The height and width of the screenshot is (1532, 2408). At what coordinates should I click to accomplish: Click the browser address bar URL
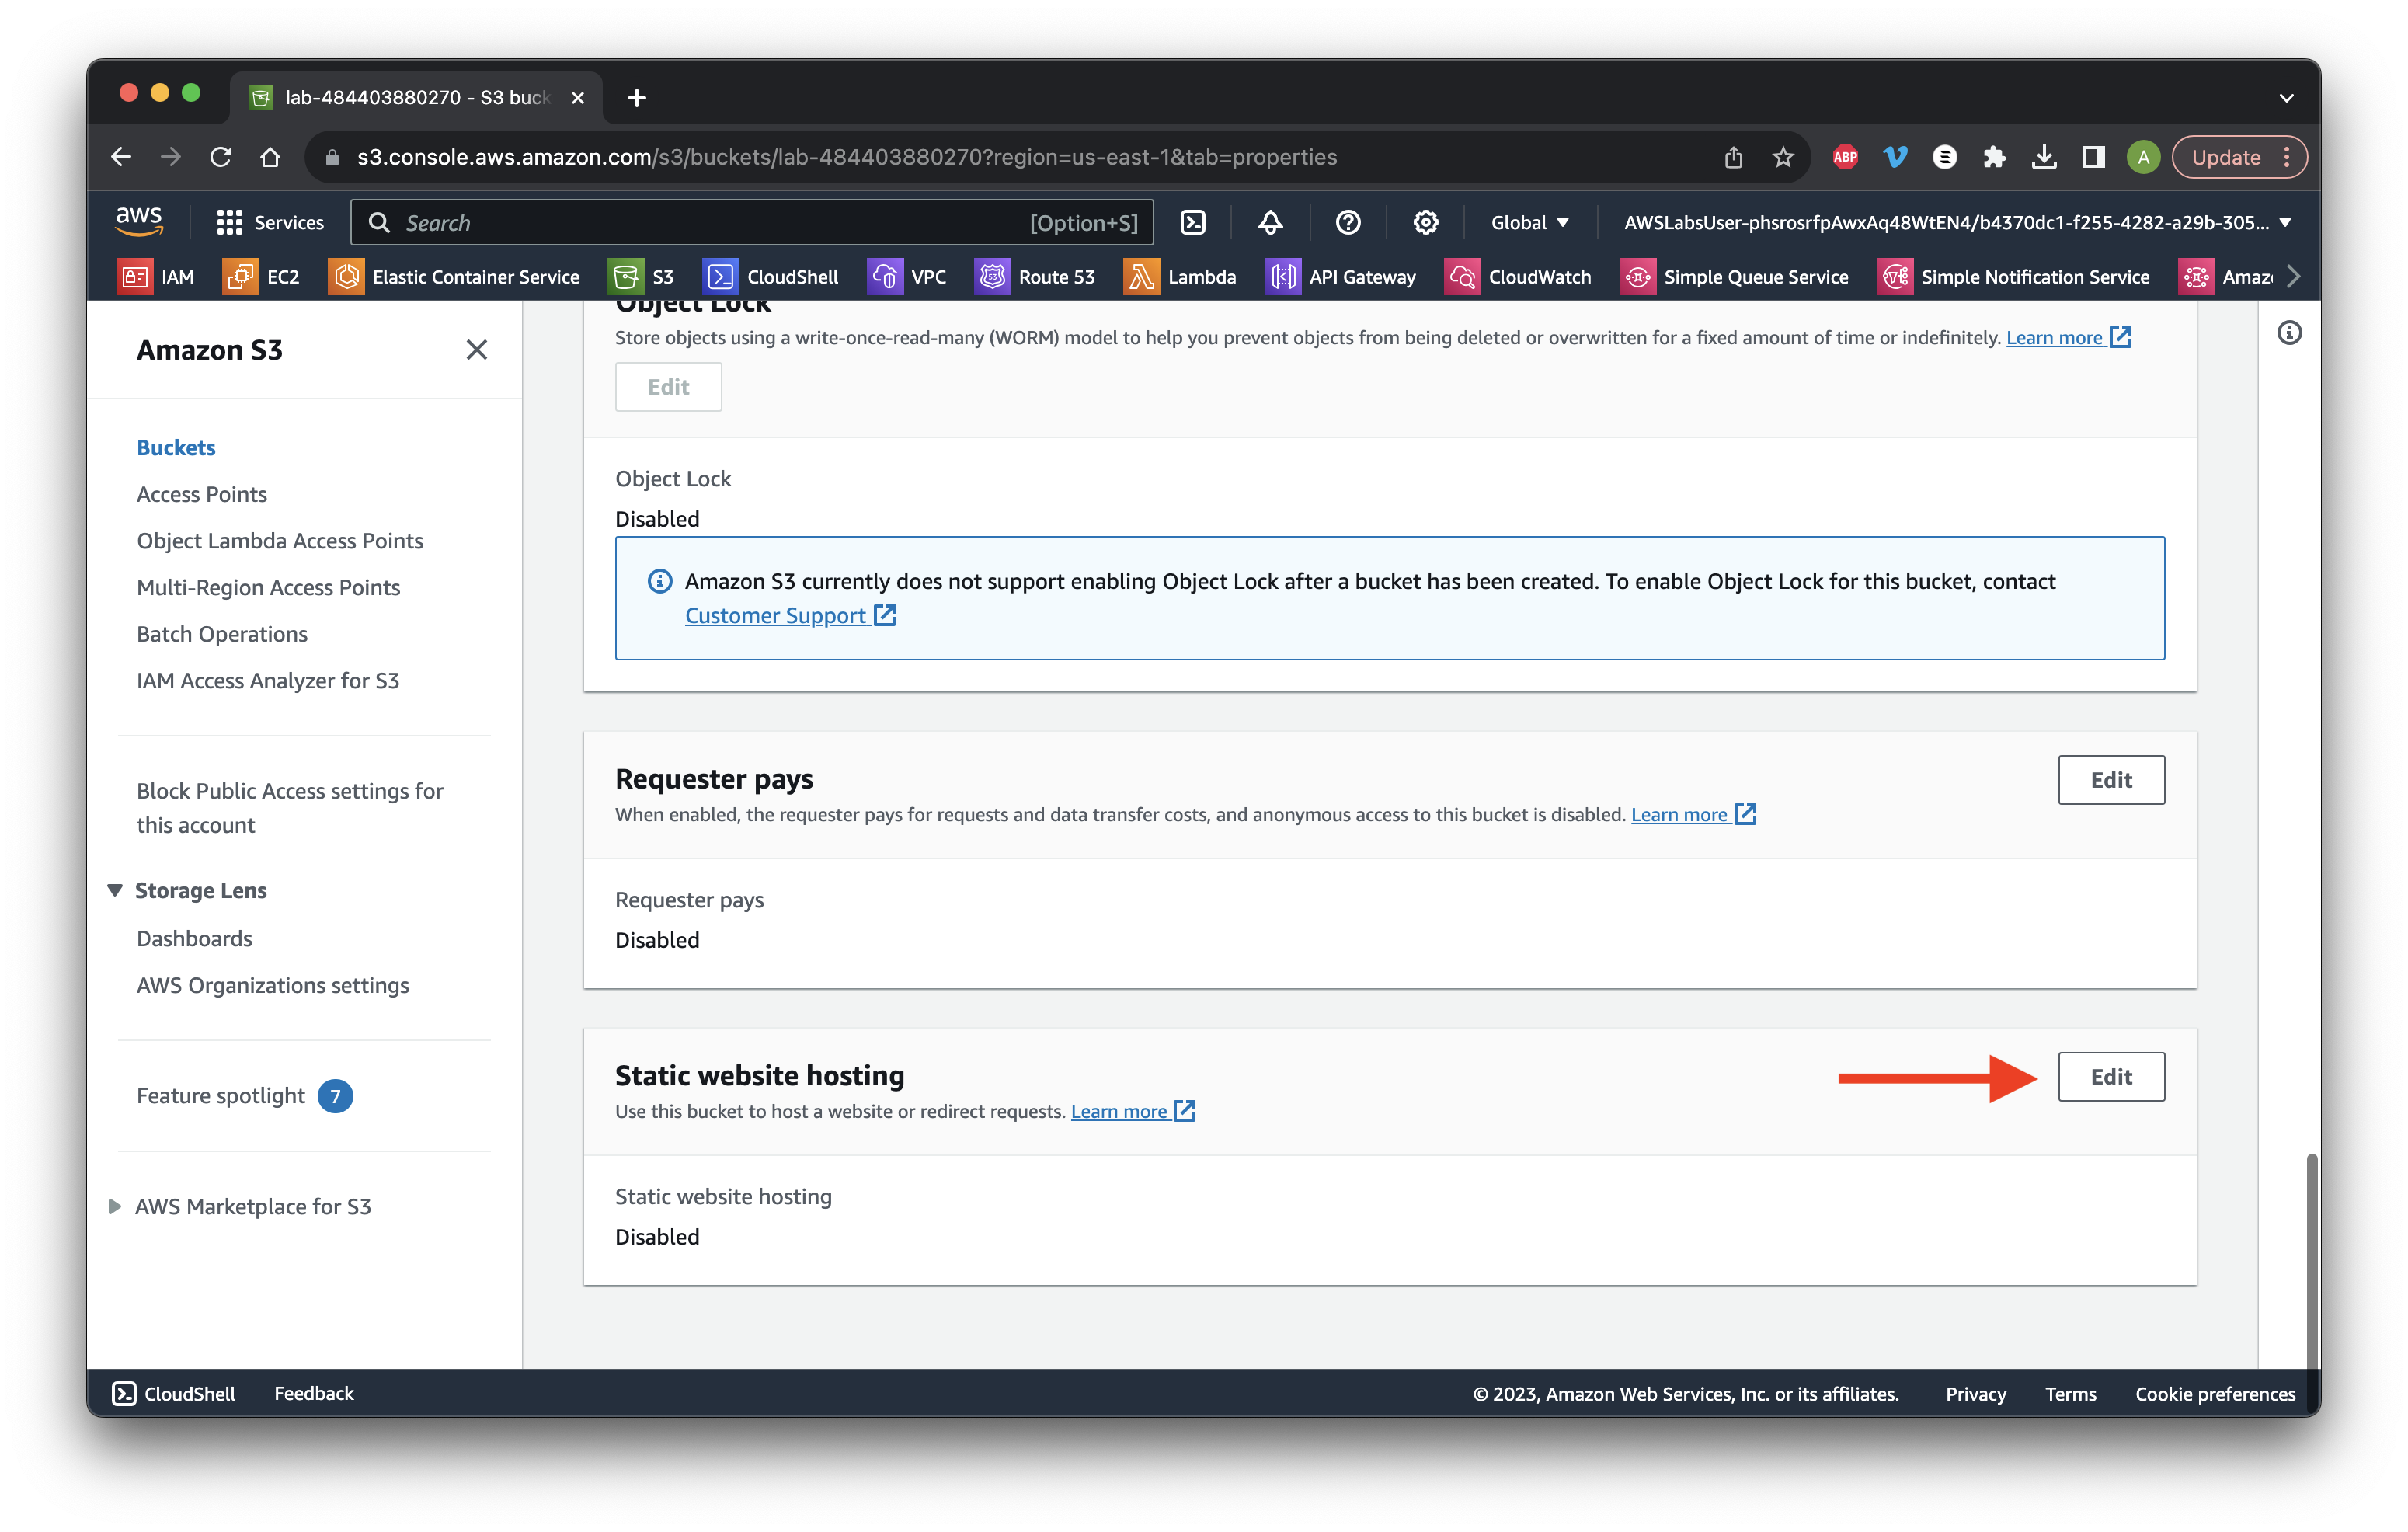[846, 157]
